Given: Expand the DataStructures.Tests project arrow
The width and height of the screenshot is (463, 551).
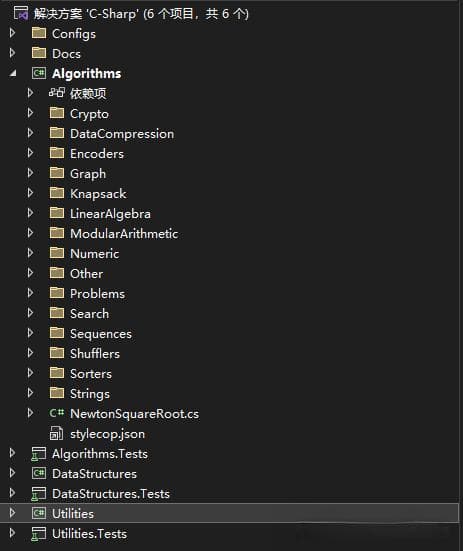Looking at the screenshot, I should (12, 493).
